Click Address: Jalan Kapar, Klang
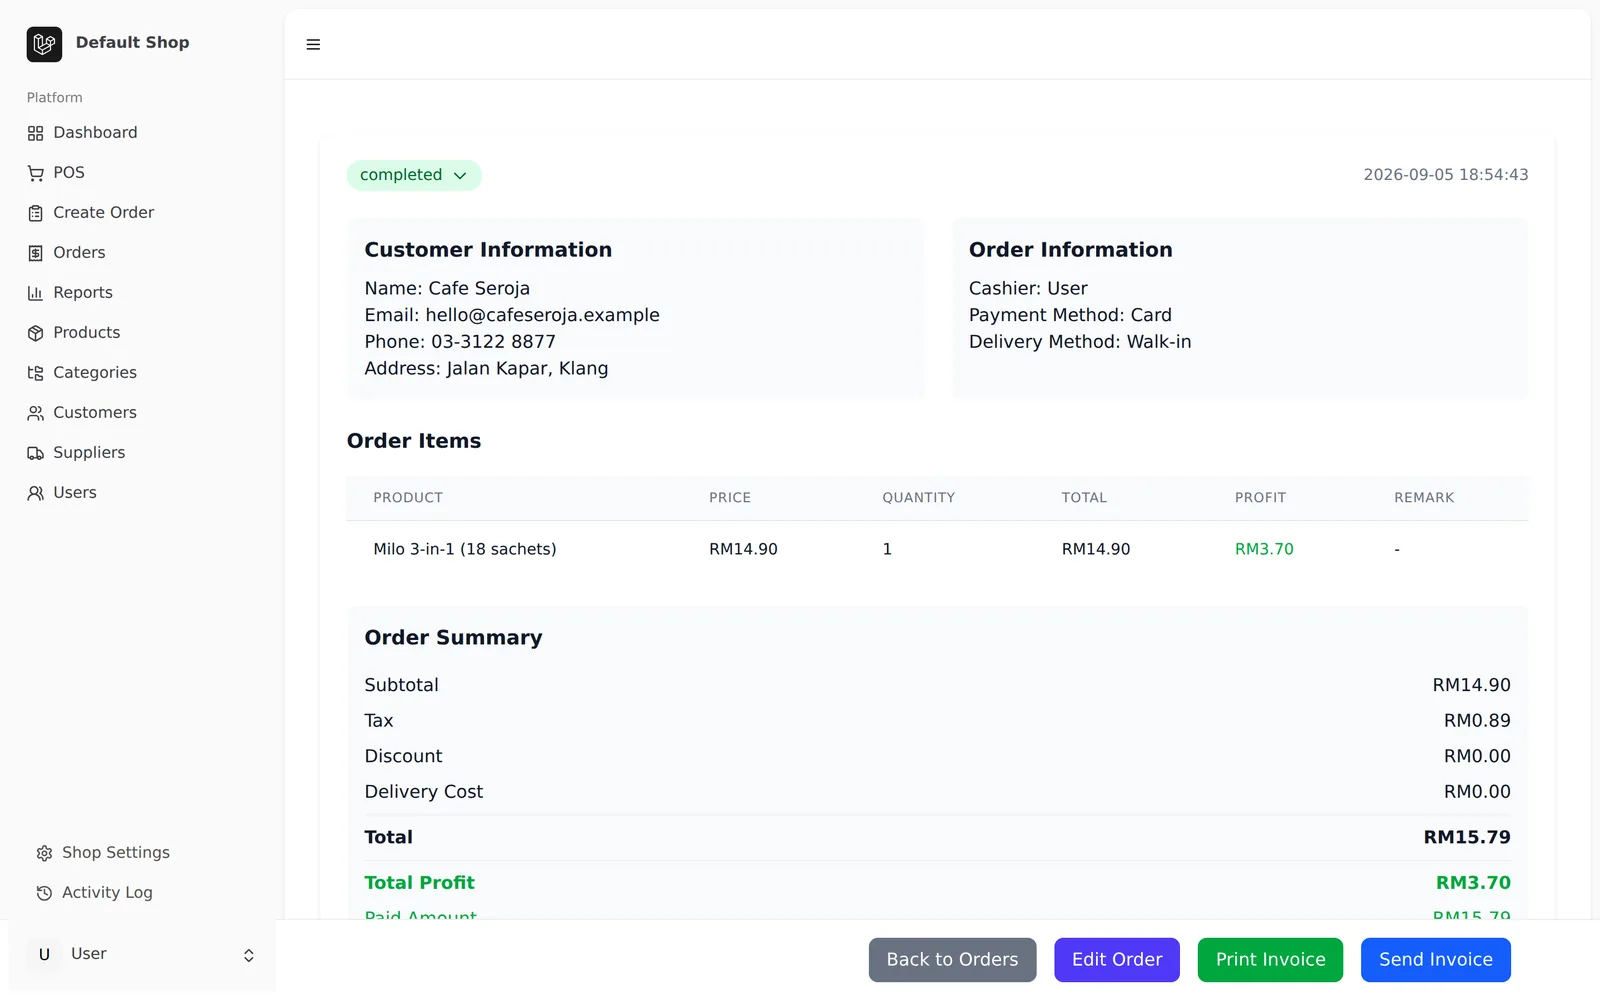The width and height of the screenshot is (1600, 1000). (486, 368)
